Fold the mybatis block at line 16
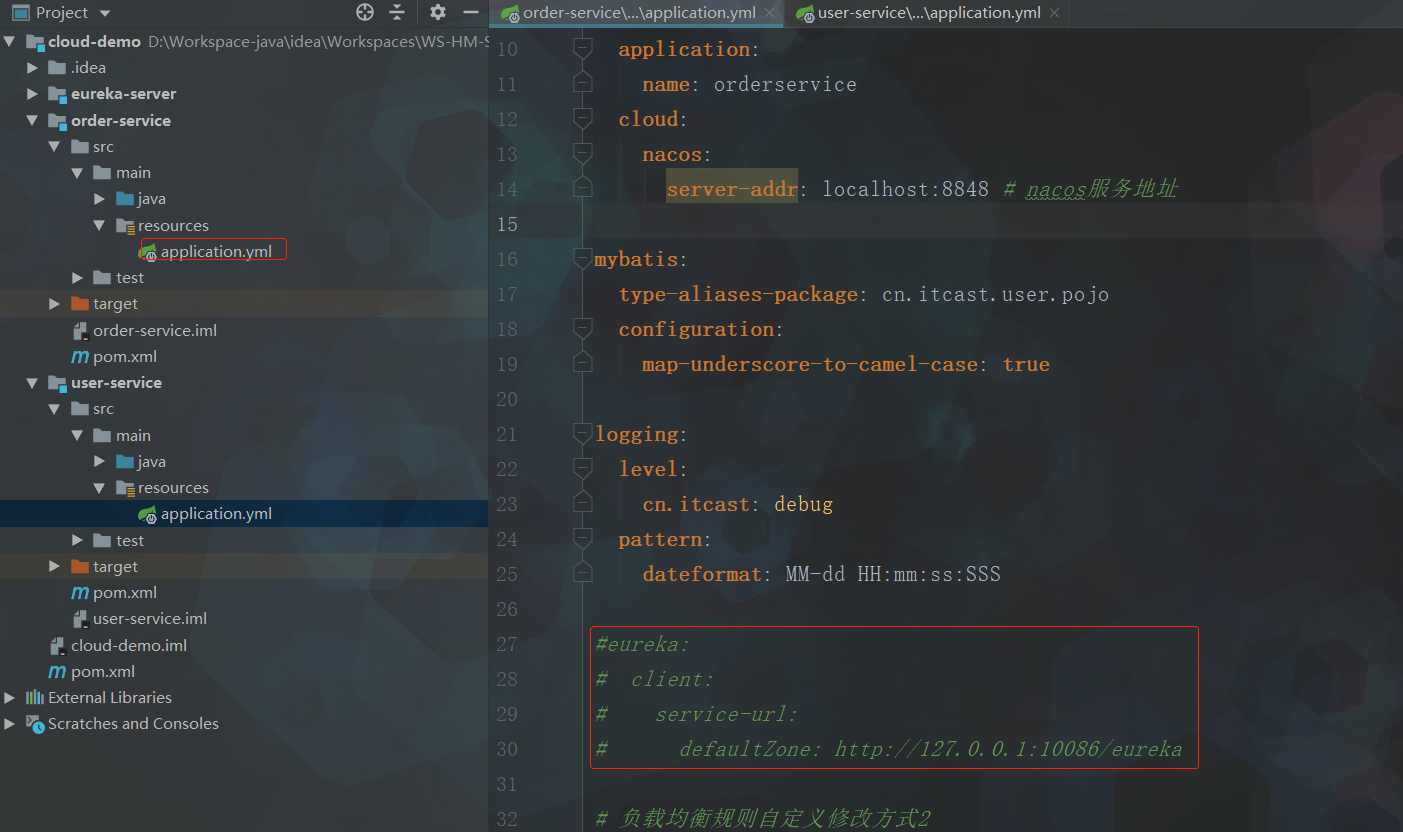The width and height of the screenshot is (1403, 832). point(583,260)
